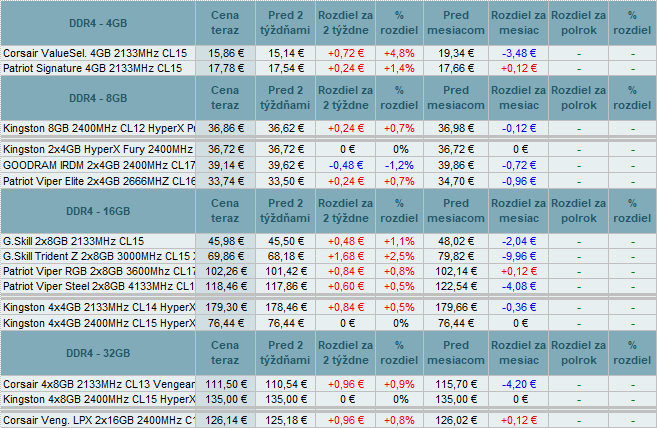Image resolution: width=657 pixels, height=428 pixels.
Task: Select current price 39,14 € cell
Action: click(x=226, y=165)
